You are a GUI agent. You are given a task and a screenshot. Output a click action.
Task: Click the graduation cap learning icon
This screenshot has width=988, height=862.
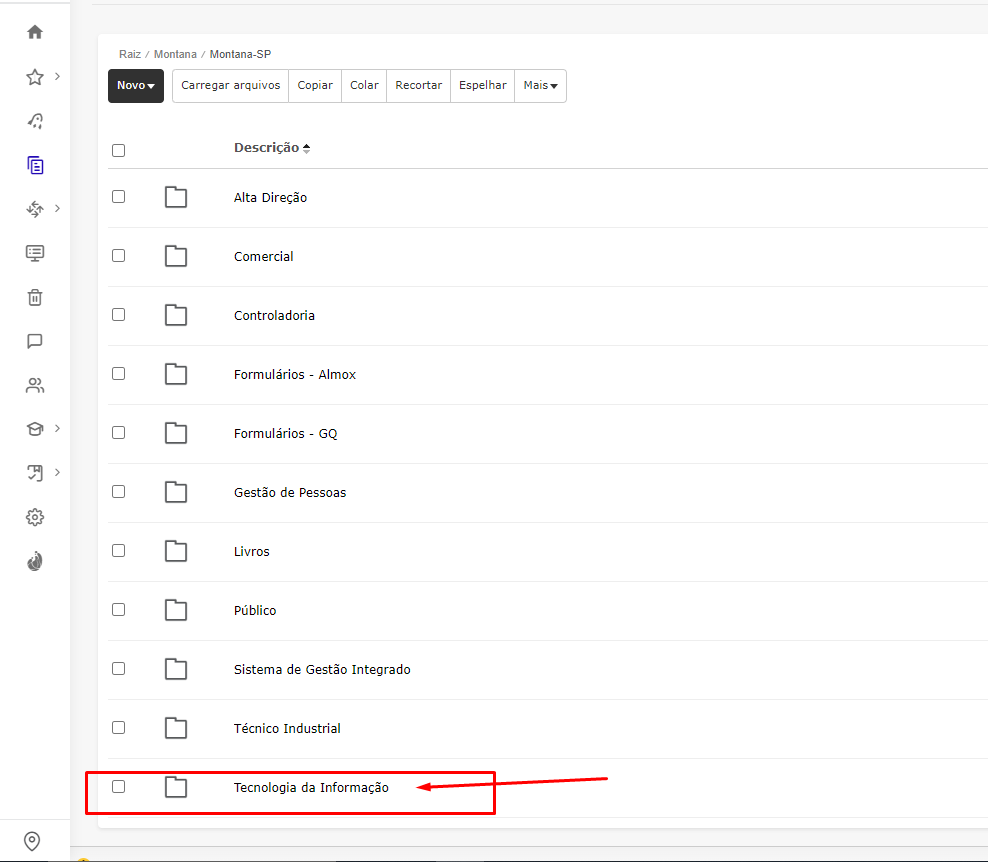tap(35, 429)
